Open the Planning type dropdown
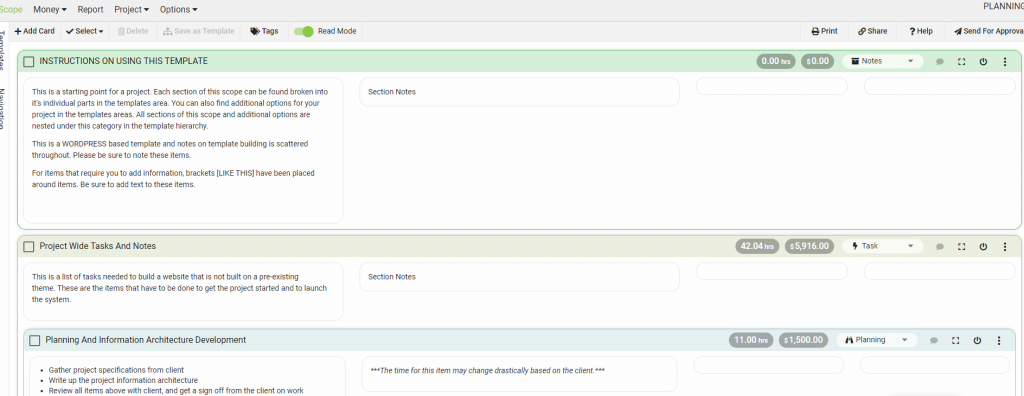Viewport: 1024px width, 396px height. point(876,340)
